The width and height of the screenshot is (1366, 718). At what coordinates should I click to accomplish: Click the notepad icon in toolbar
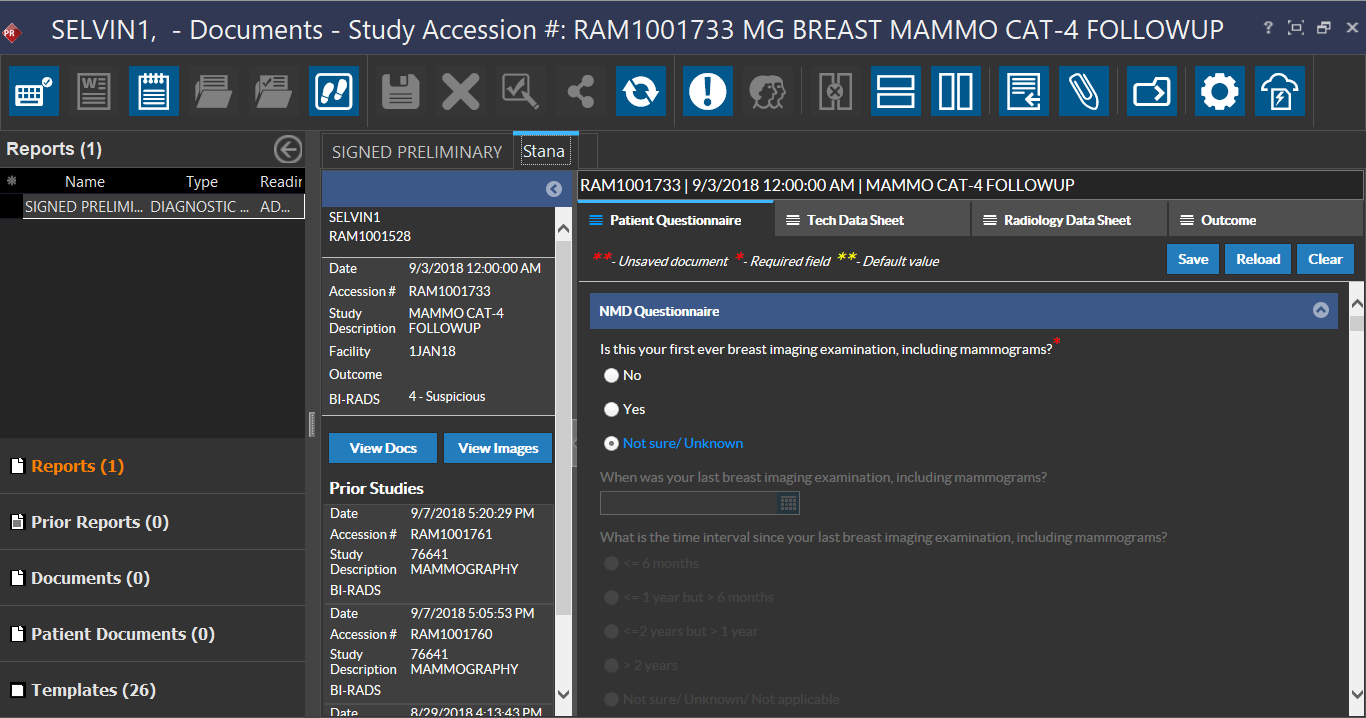154,91
